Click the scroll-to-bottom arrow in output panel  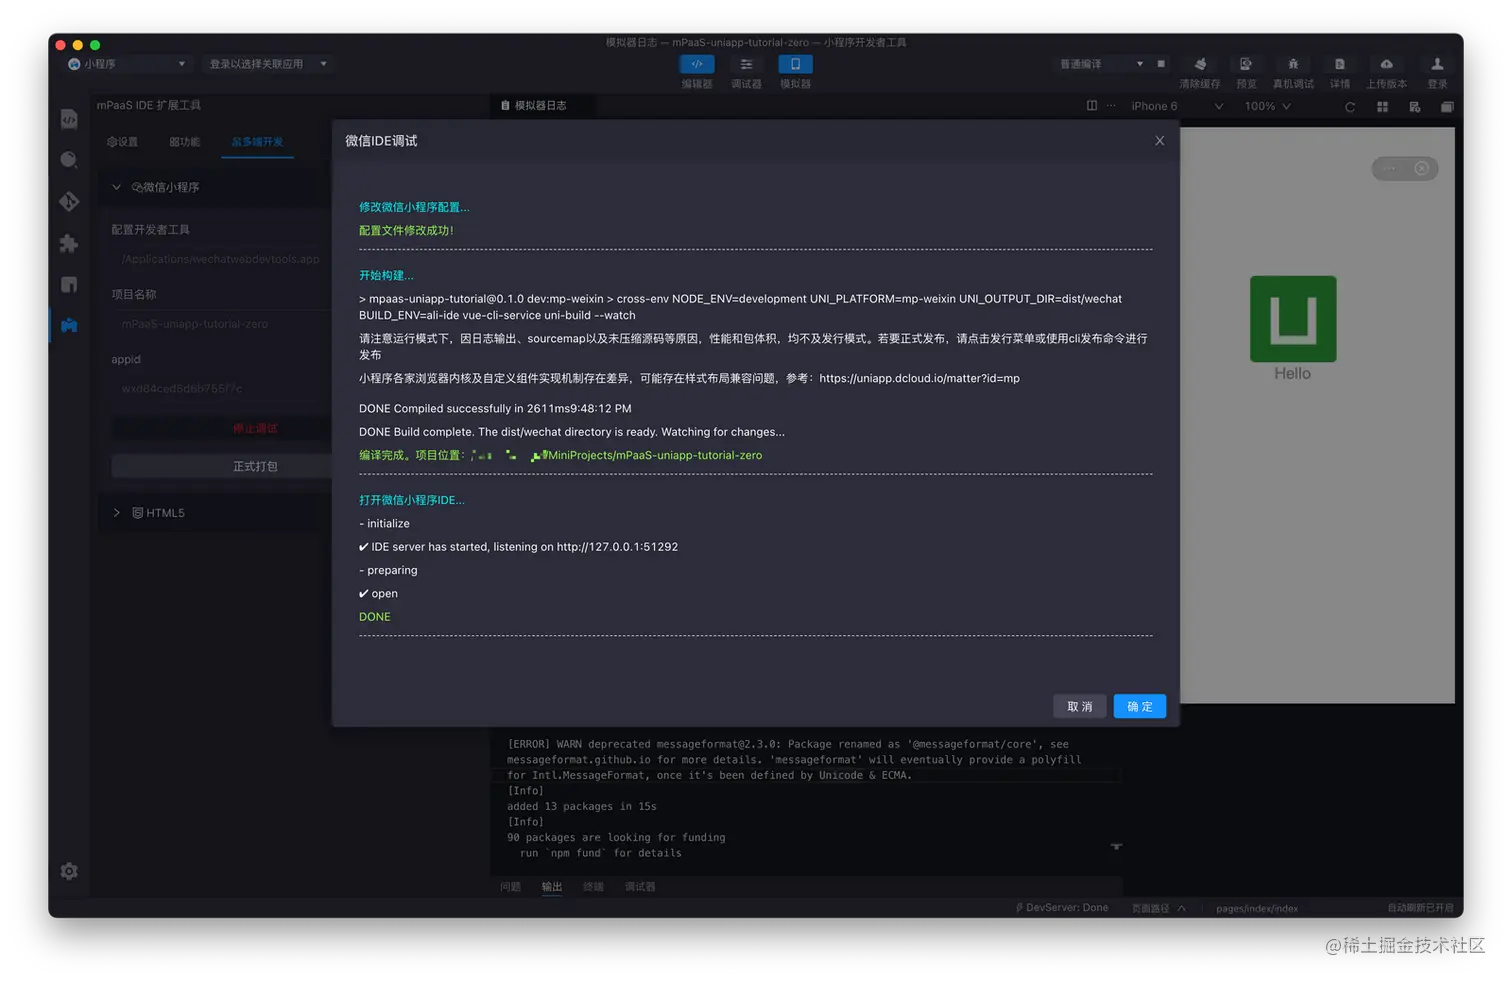(x=1116, y=847)
